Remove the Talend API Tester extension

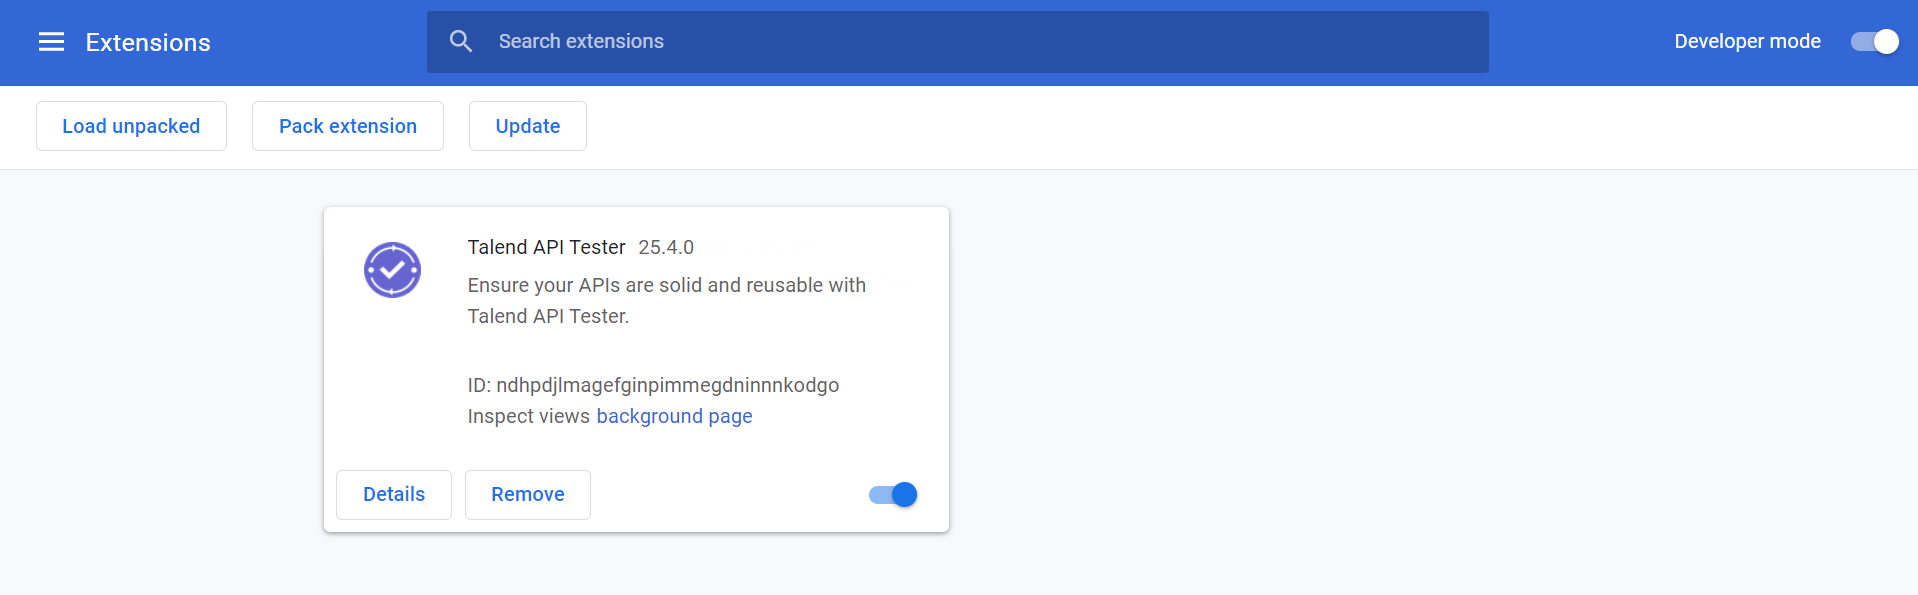coord(527,495)
